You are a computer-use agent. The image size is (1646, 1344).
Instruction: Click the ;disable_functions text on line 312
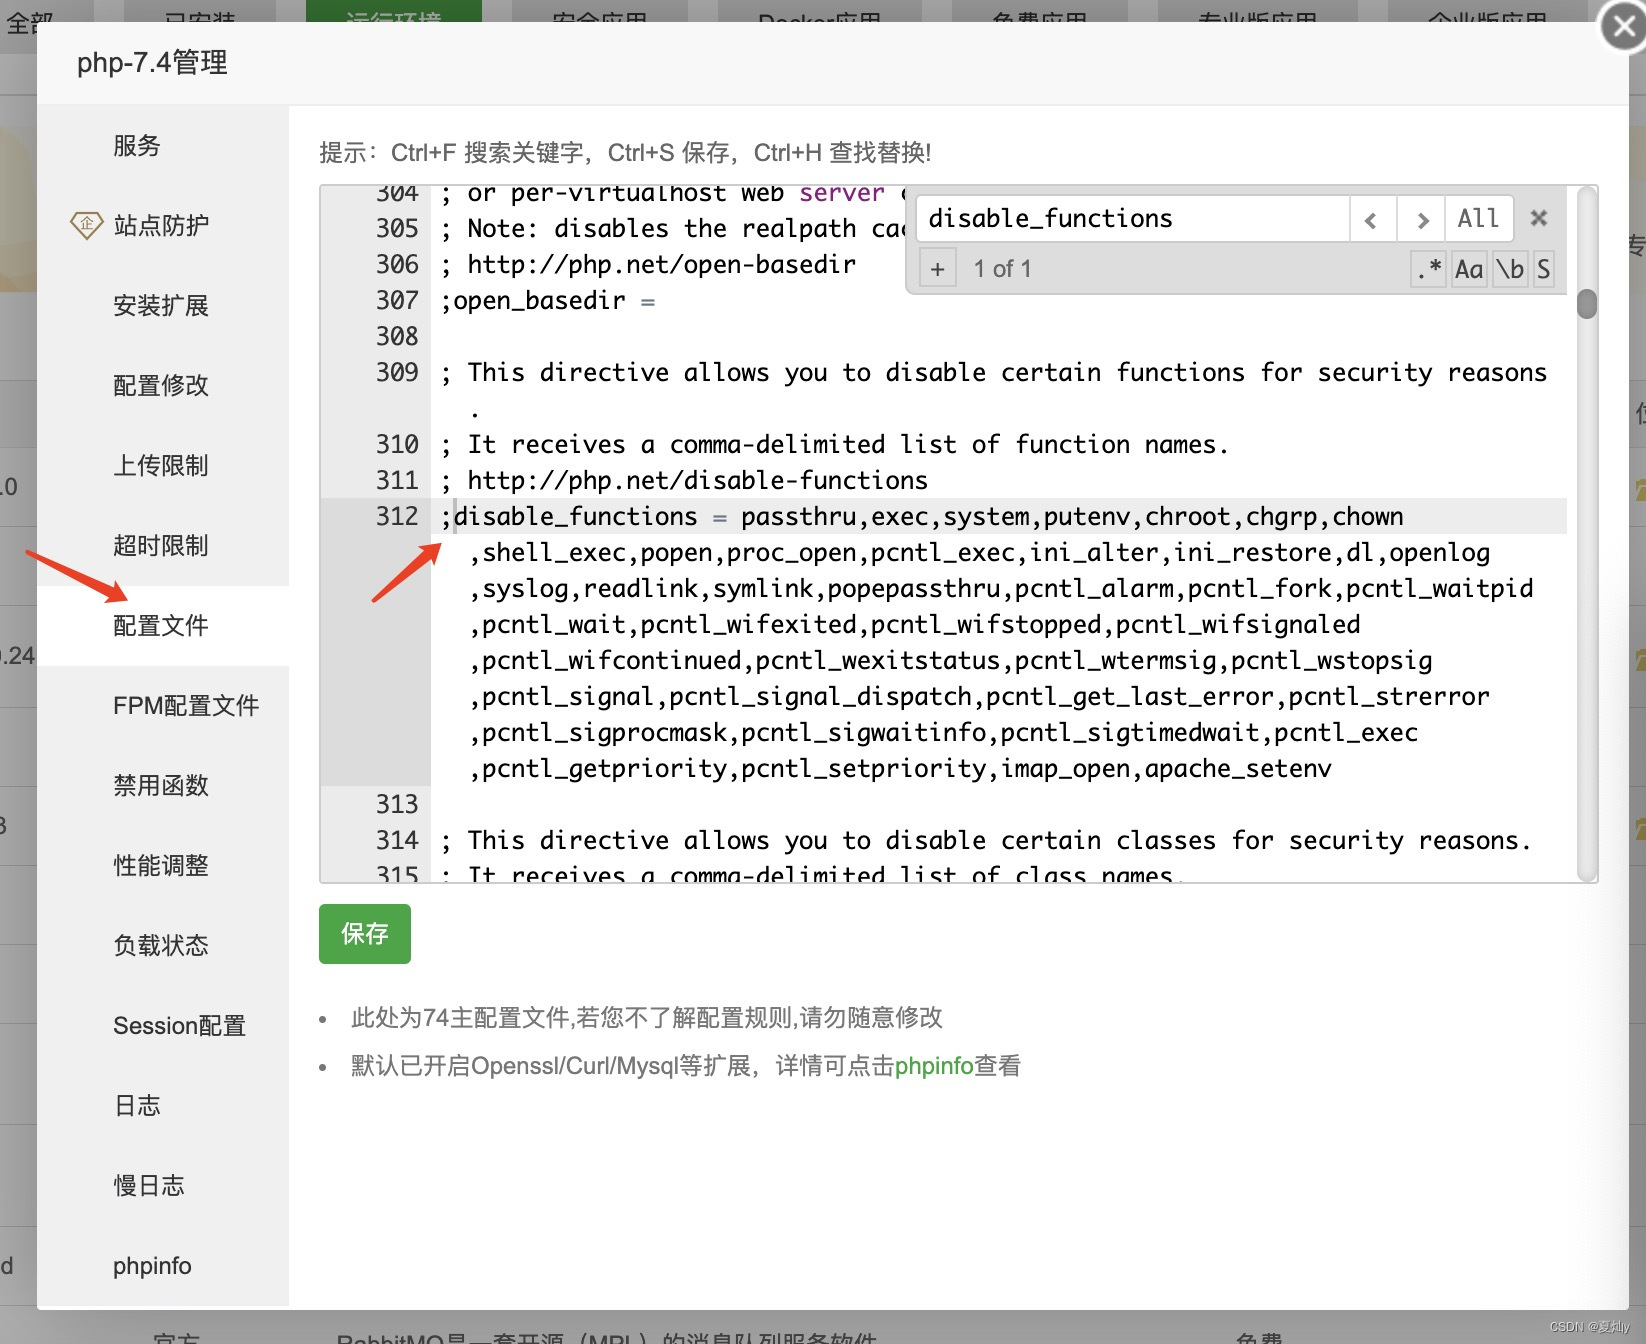click(x=569, y=517)
